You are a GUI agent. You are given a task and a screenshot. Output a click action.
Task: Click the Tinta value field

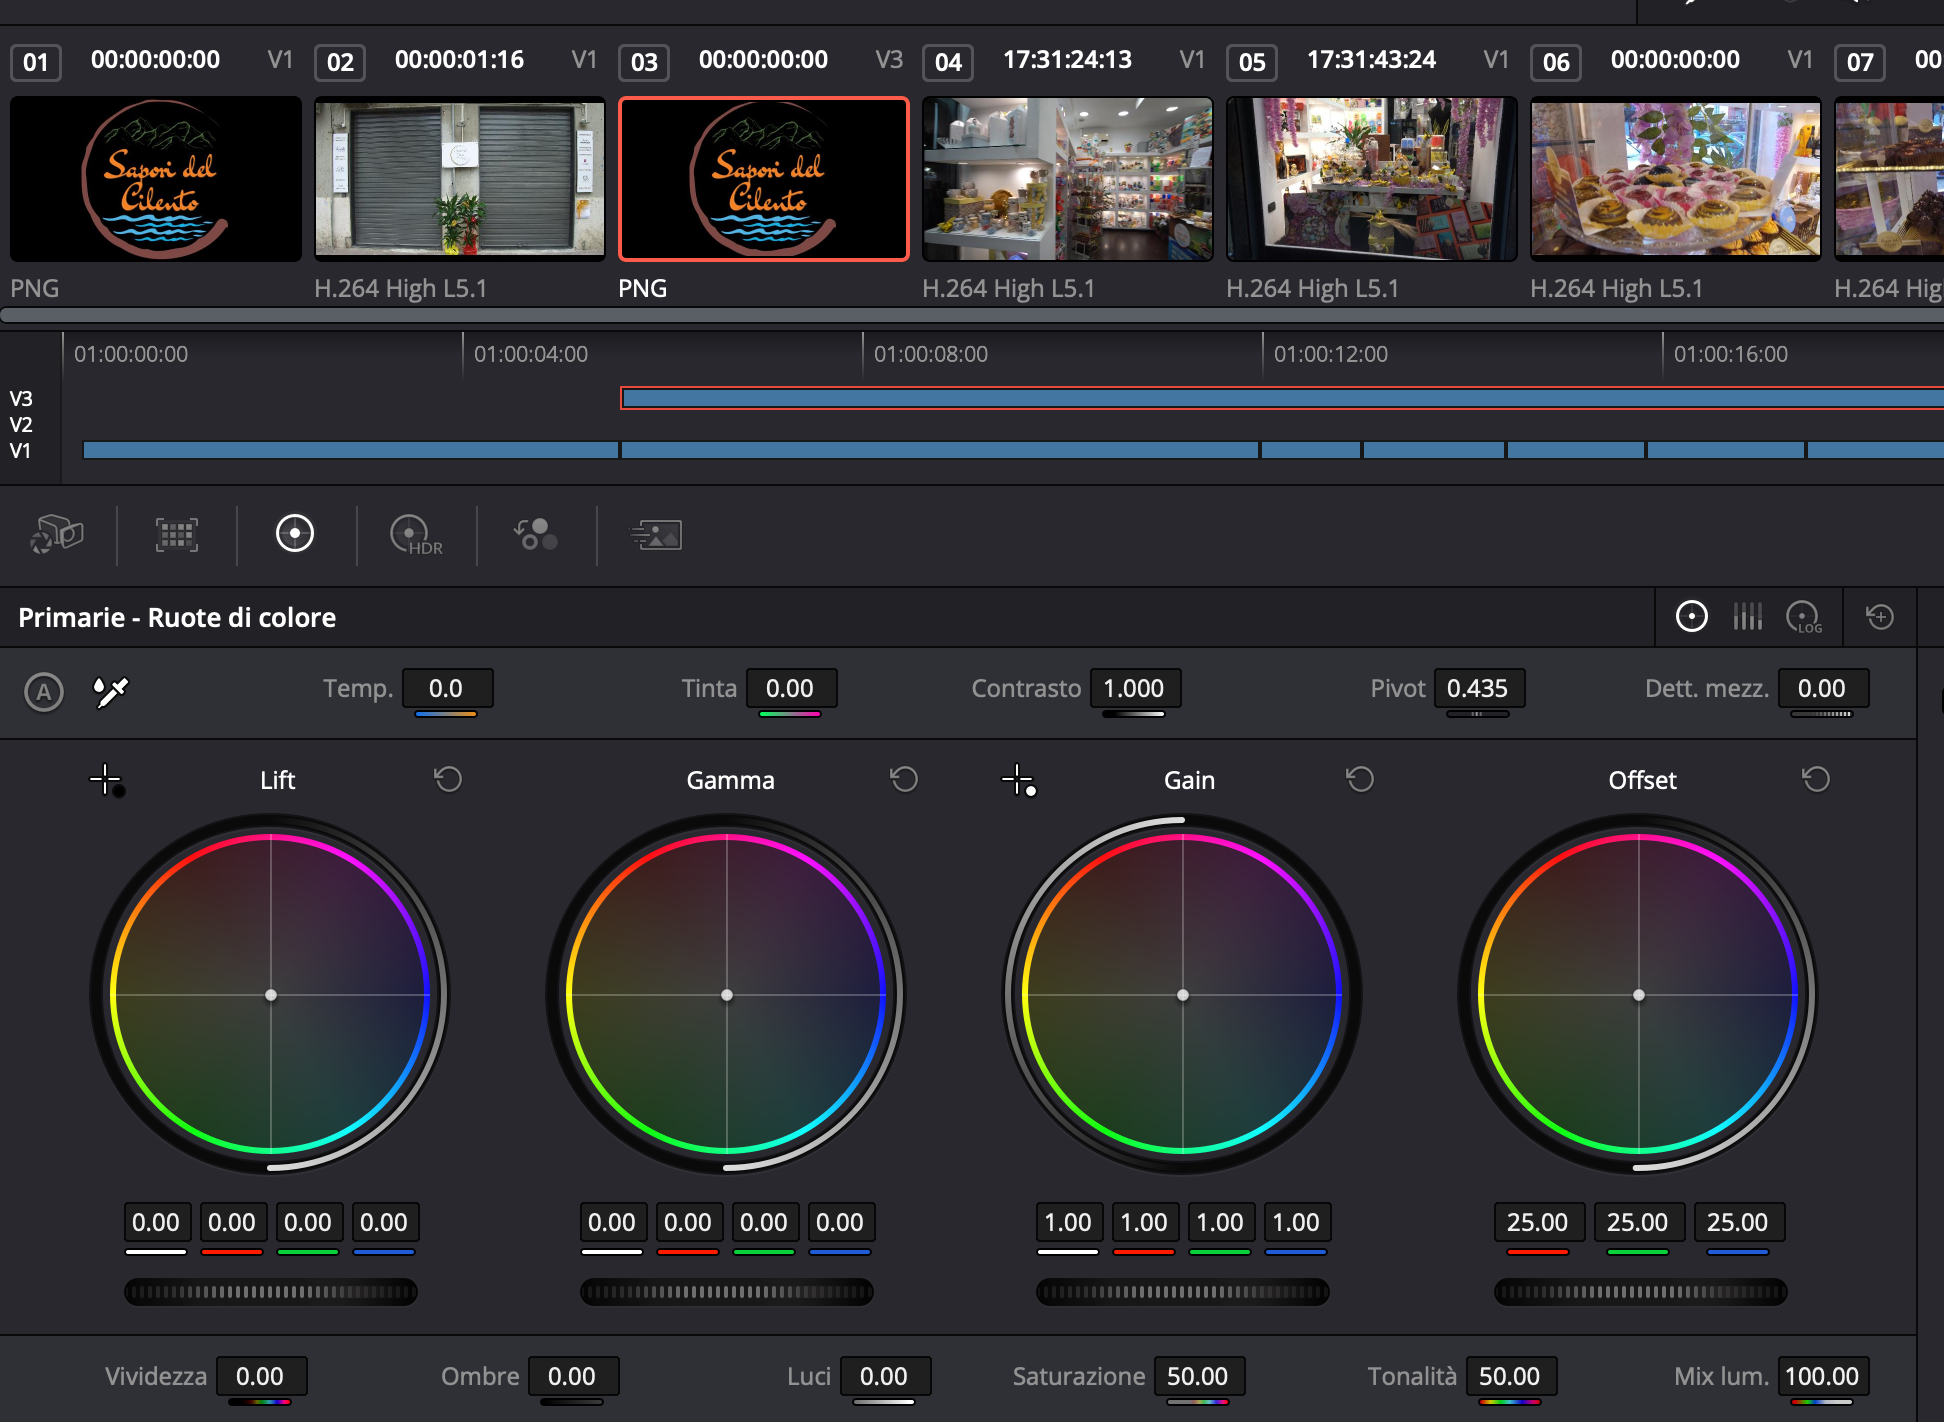click(x=791, y=688)
